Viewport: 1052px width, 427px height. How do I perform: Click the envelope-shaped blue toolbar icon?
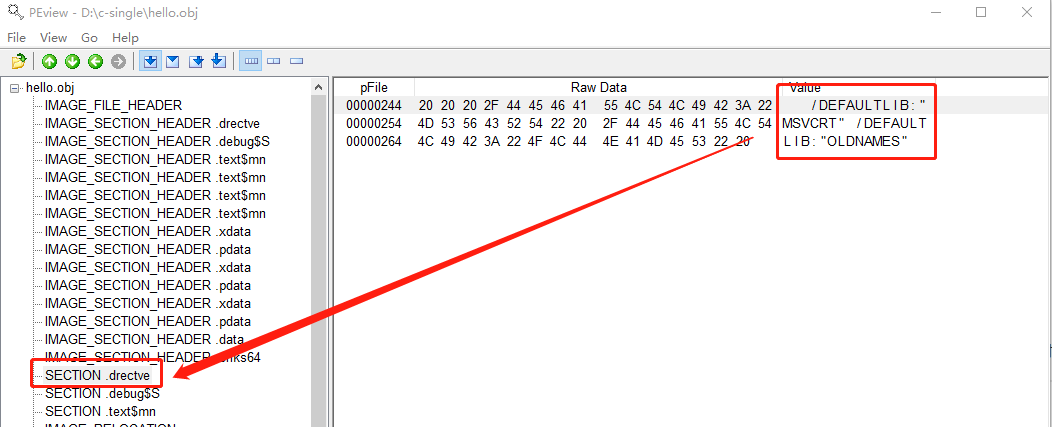173,62
